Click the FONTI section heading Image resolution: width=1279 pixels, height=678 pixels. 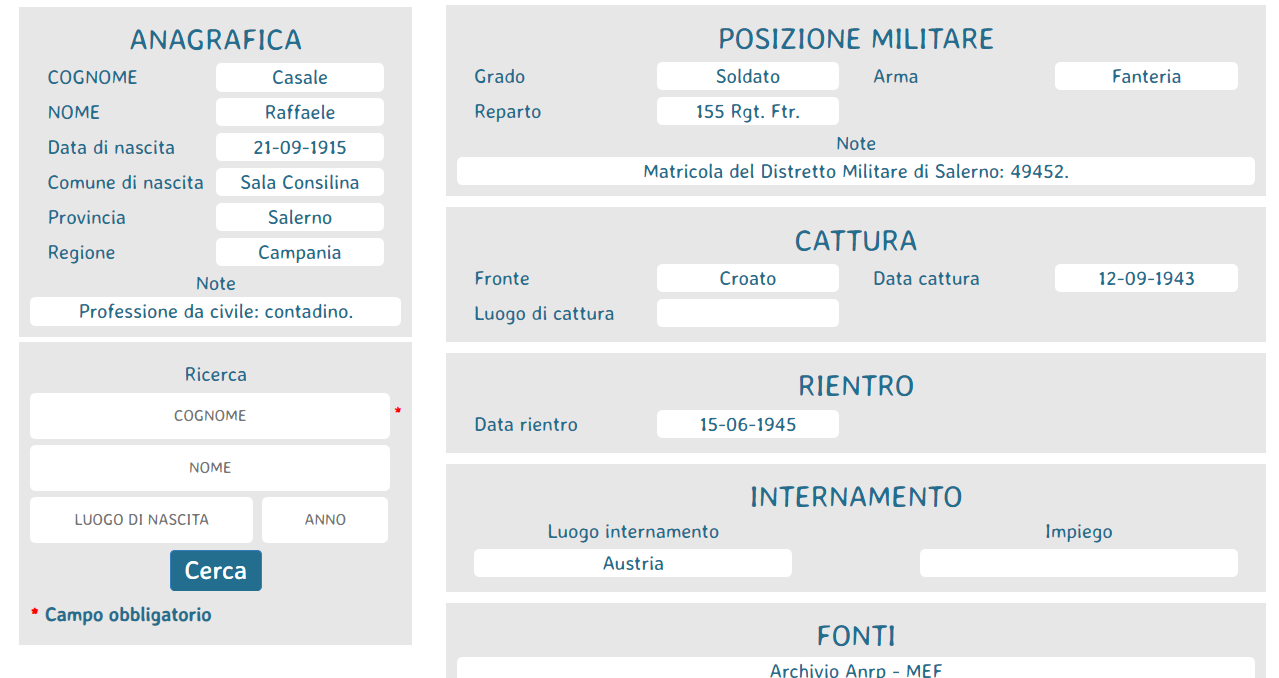[x=856, y=635]
